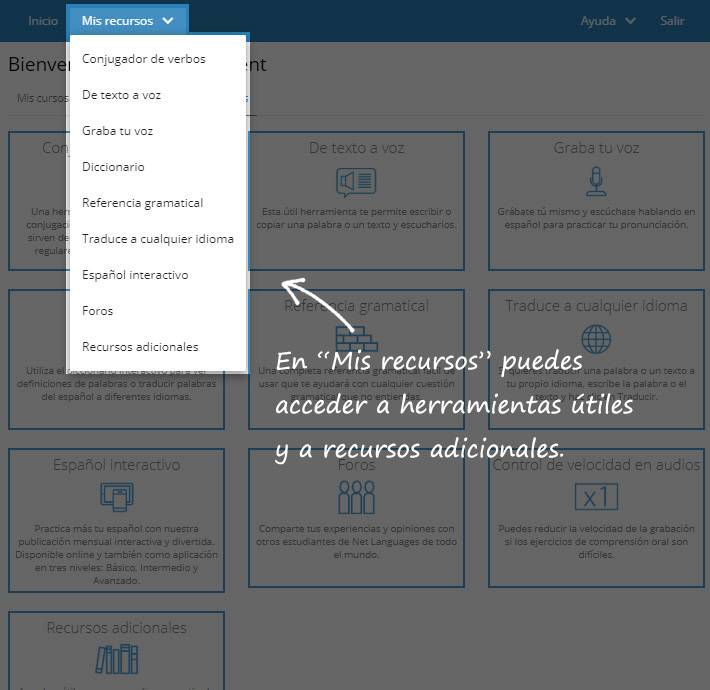Viewport: 710px width, 690px height.
Task: Expand the Ayuda dropdown menu
Action: [x=608, y=20]
